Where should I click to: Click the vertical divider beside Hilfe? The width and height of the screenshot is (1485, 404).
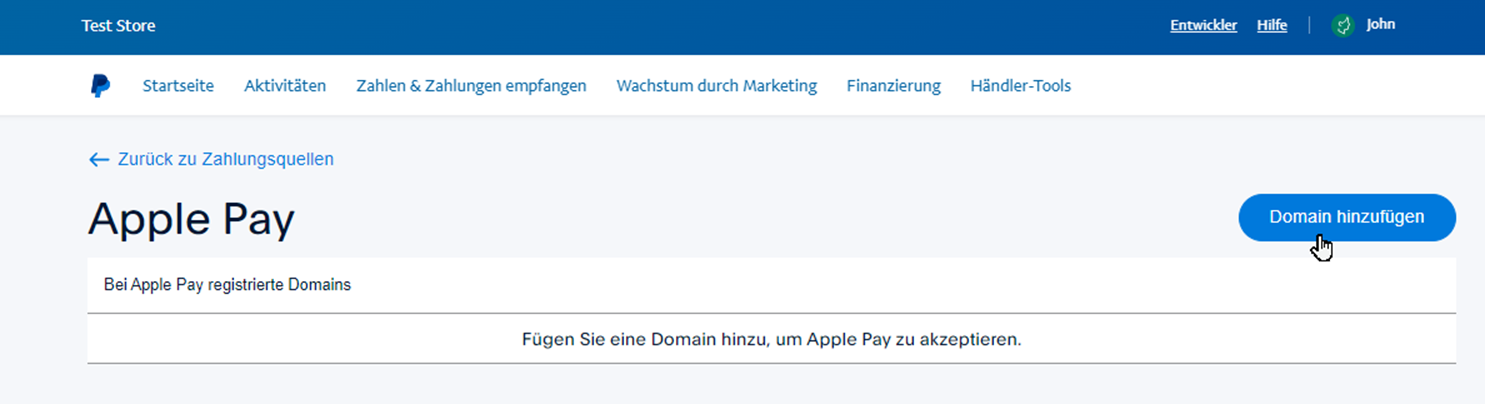pos(1309,26)
